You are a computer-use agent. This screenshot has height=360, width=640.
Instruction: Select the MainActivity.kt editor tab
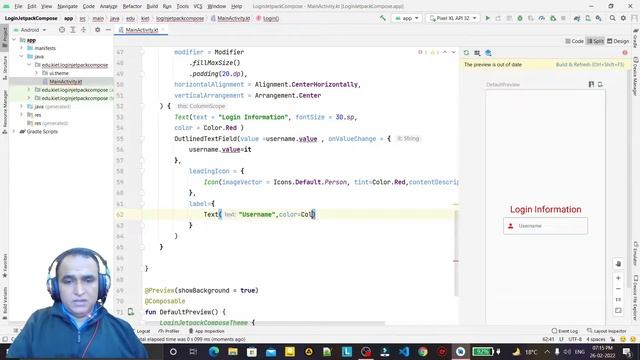(141, 30)
